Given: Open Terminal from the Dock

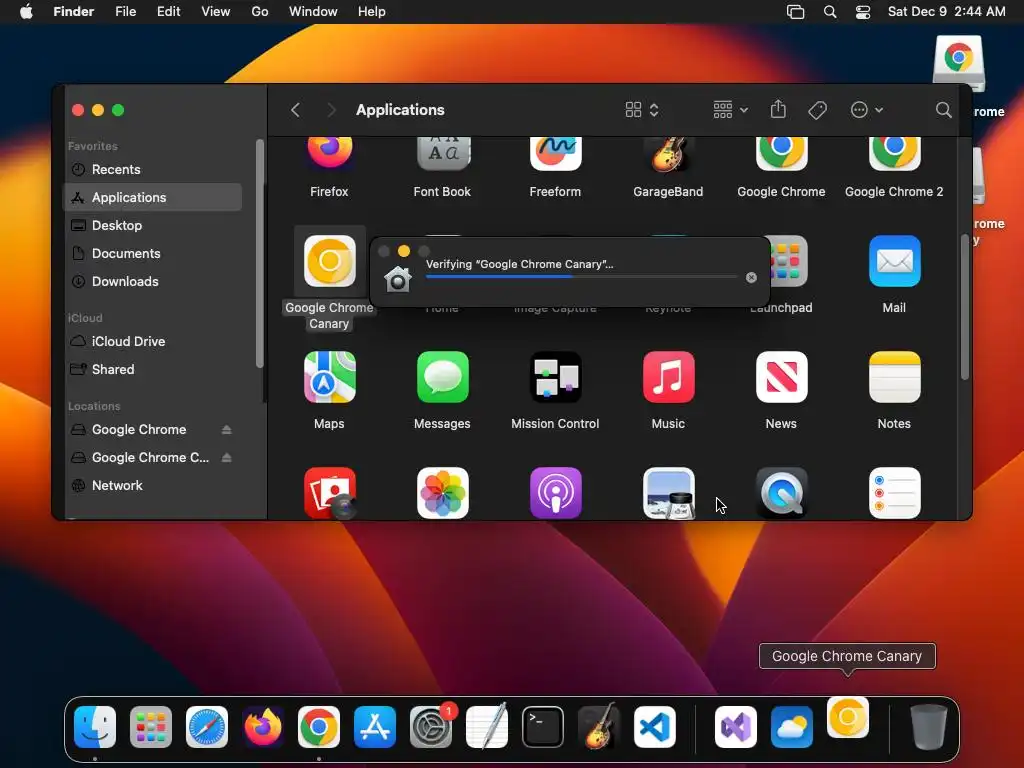Looking at the screenshot, I should point(543,727).
